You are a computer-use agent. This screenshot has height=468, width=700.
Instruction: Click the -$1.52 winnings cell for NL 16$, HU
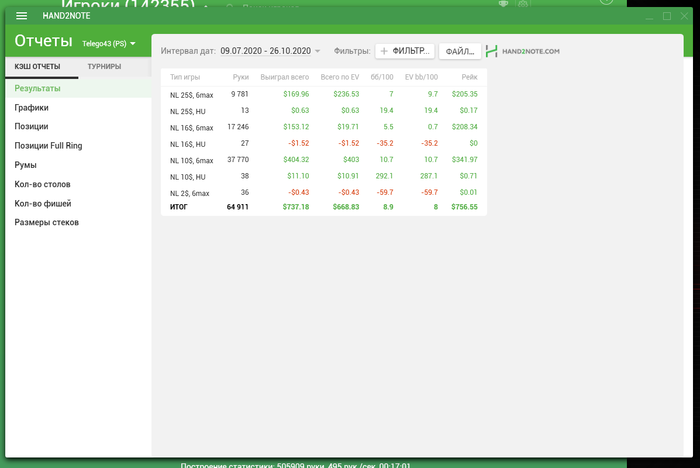pyautogui.click(x=299, y=143)
